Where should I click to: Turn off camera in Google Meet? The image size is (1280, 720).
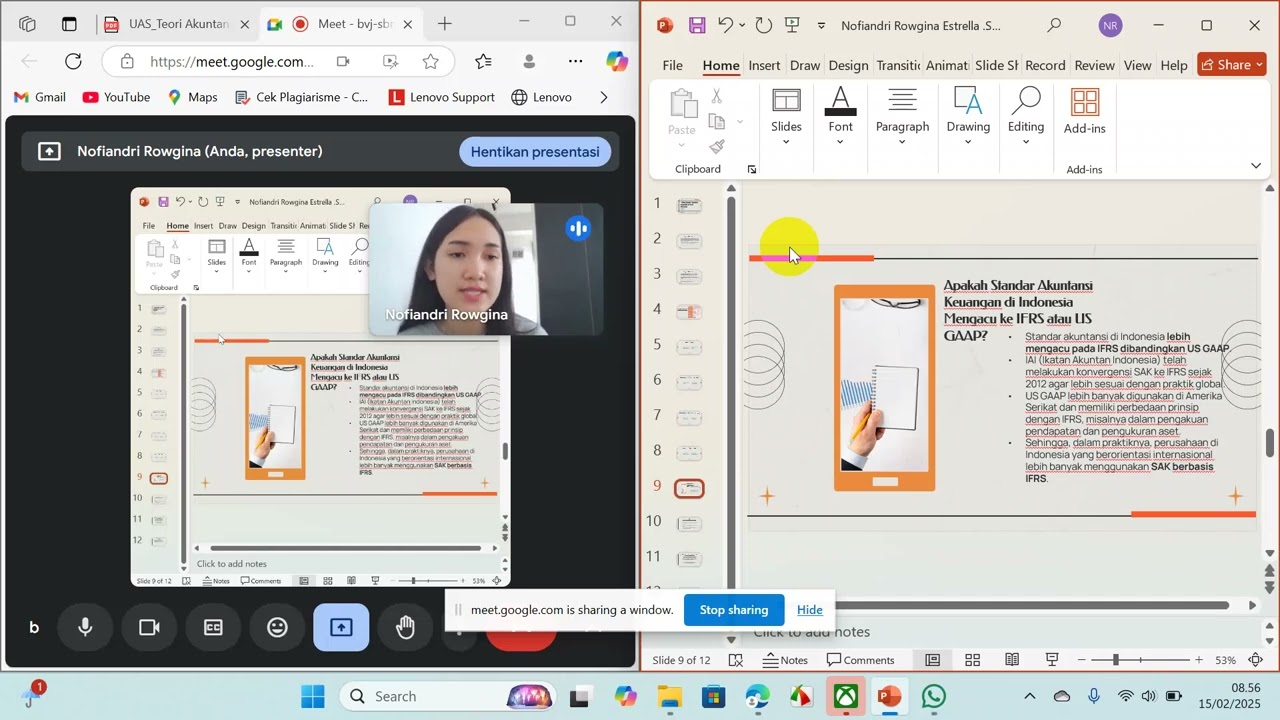click(x=149, y=627)
